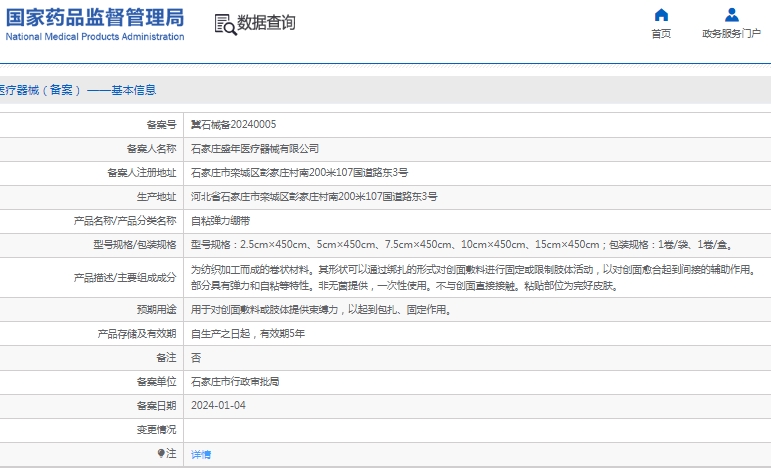Viewport: 771px width, 472px height.
Task: Click product name 自粘弹力绷带
Action: tap(220, 221)
